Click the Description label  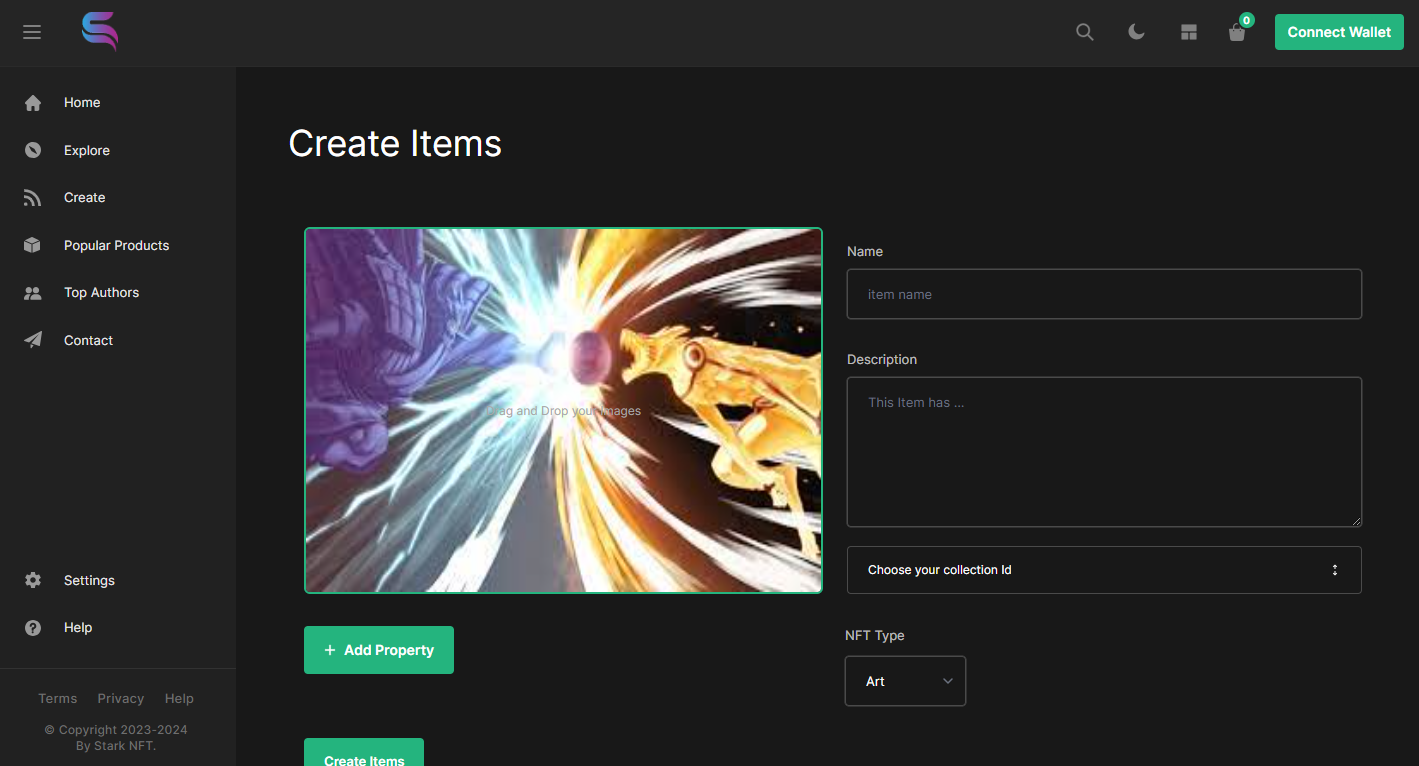(x=882, y=360)
